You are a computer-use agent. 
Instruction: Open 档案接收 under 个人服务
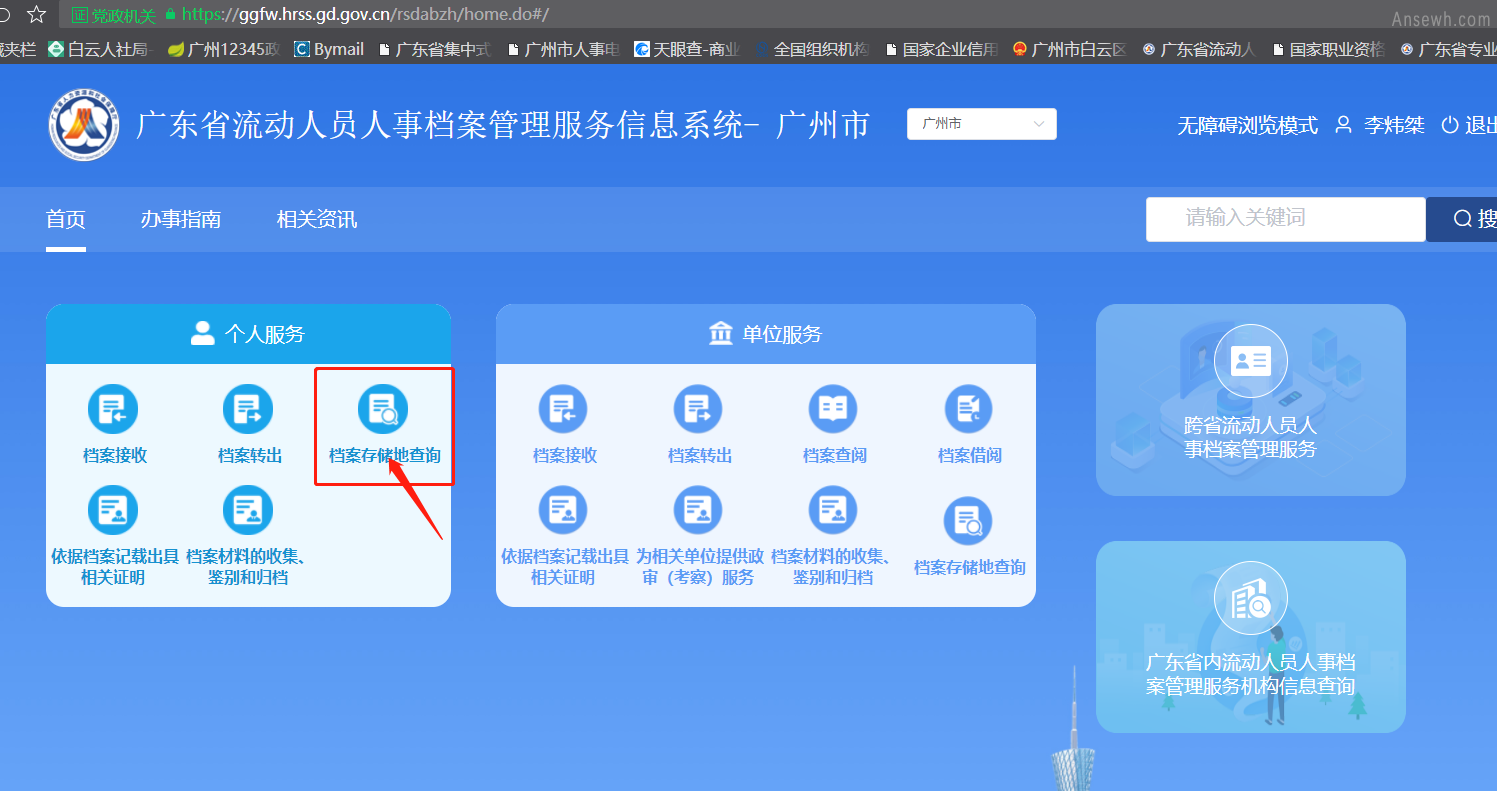(114, 425)
